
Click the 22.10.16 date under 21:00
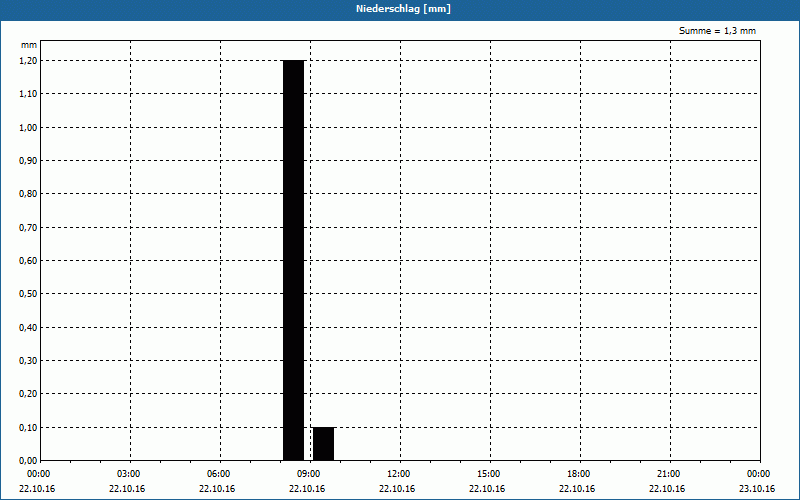point(667,489)
